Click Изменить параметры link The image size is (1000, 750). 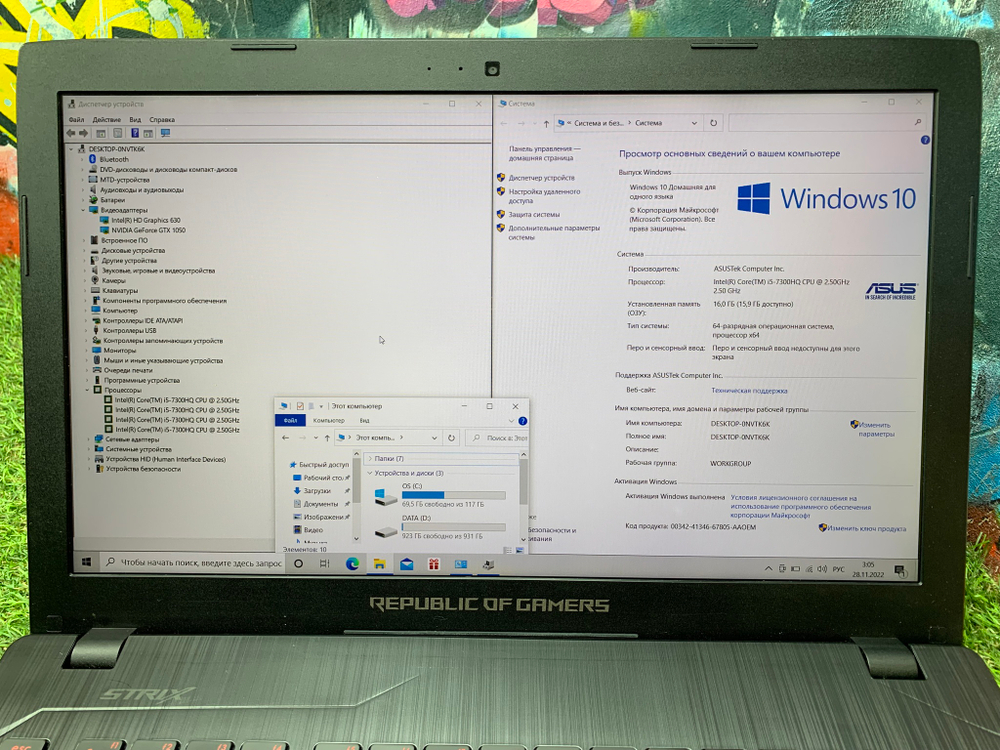[875, 429]
